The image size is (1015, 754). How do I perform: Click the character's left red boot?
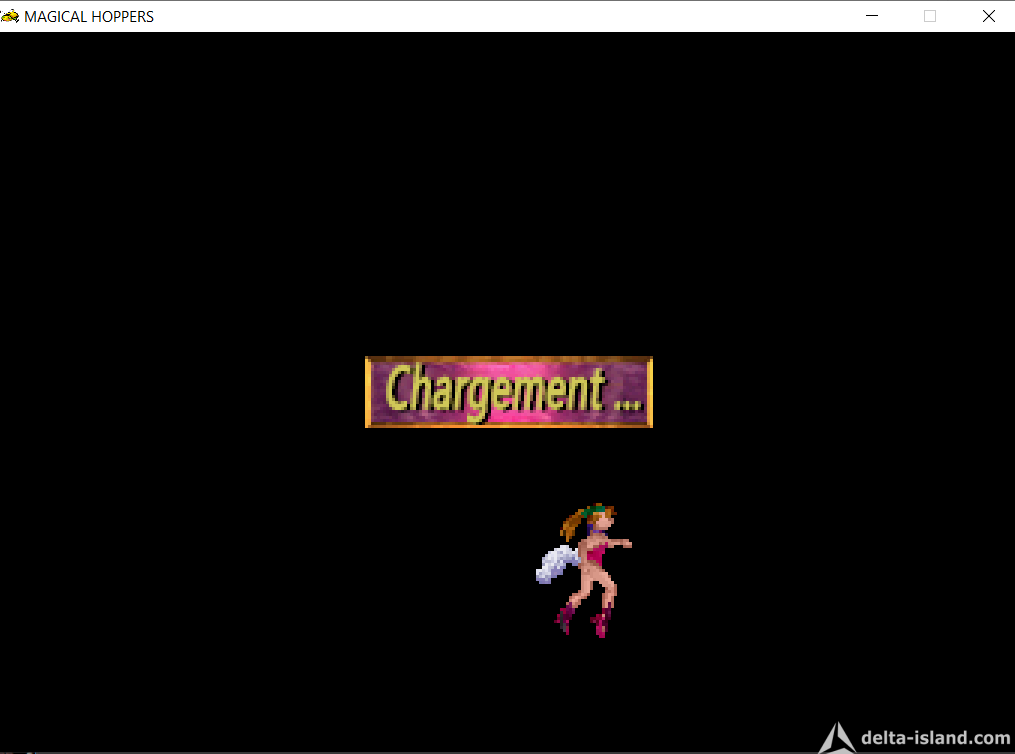click(x=564, y=618)
